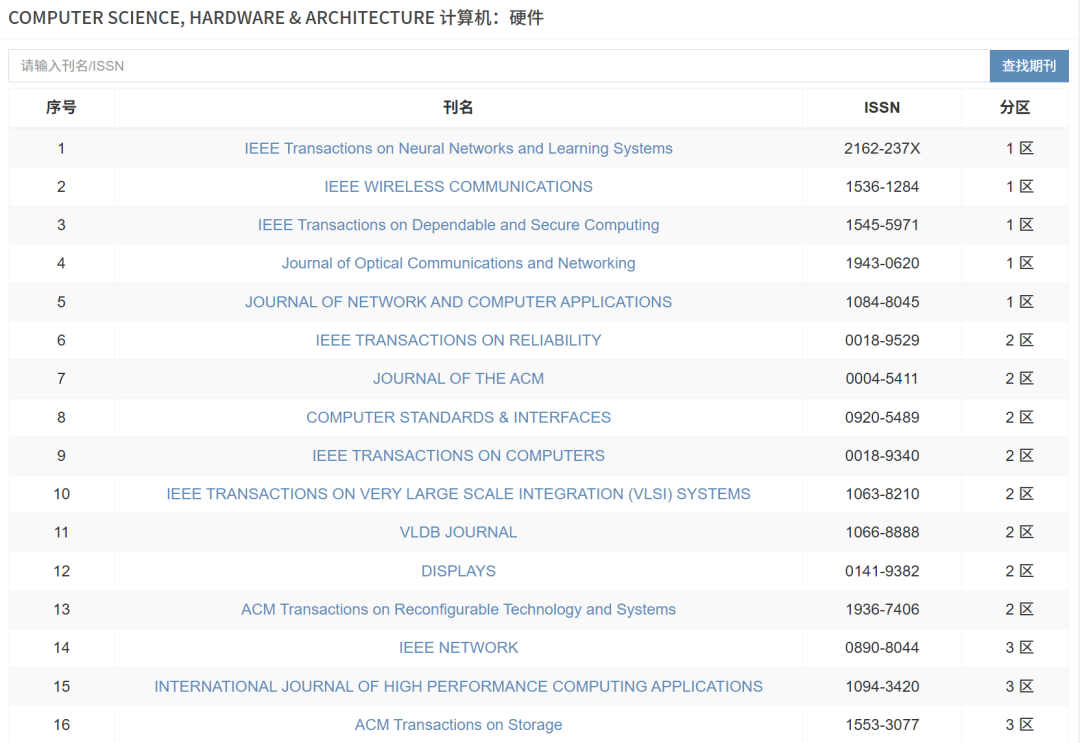Select ISSN value 0141-9382
1080x743 pixels.
coord(882,571)
